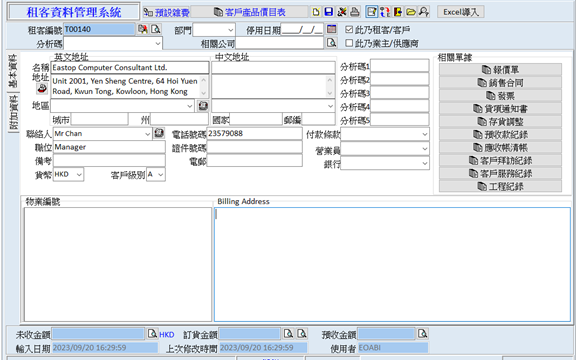Click the 相關公司 input field
Screen dimensions: 576x360
(280, 43)
